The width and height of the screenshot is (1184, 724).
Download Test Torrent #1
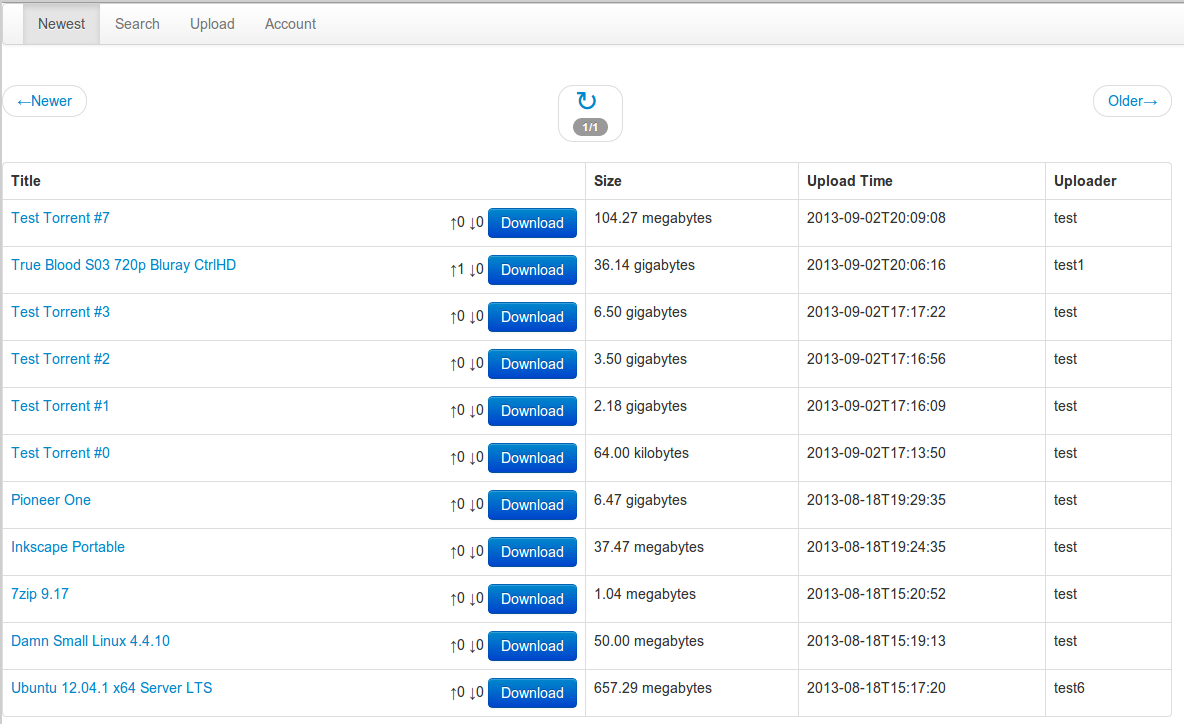(x=532, y=411)
